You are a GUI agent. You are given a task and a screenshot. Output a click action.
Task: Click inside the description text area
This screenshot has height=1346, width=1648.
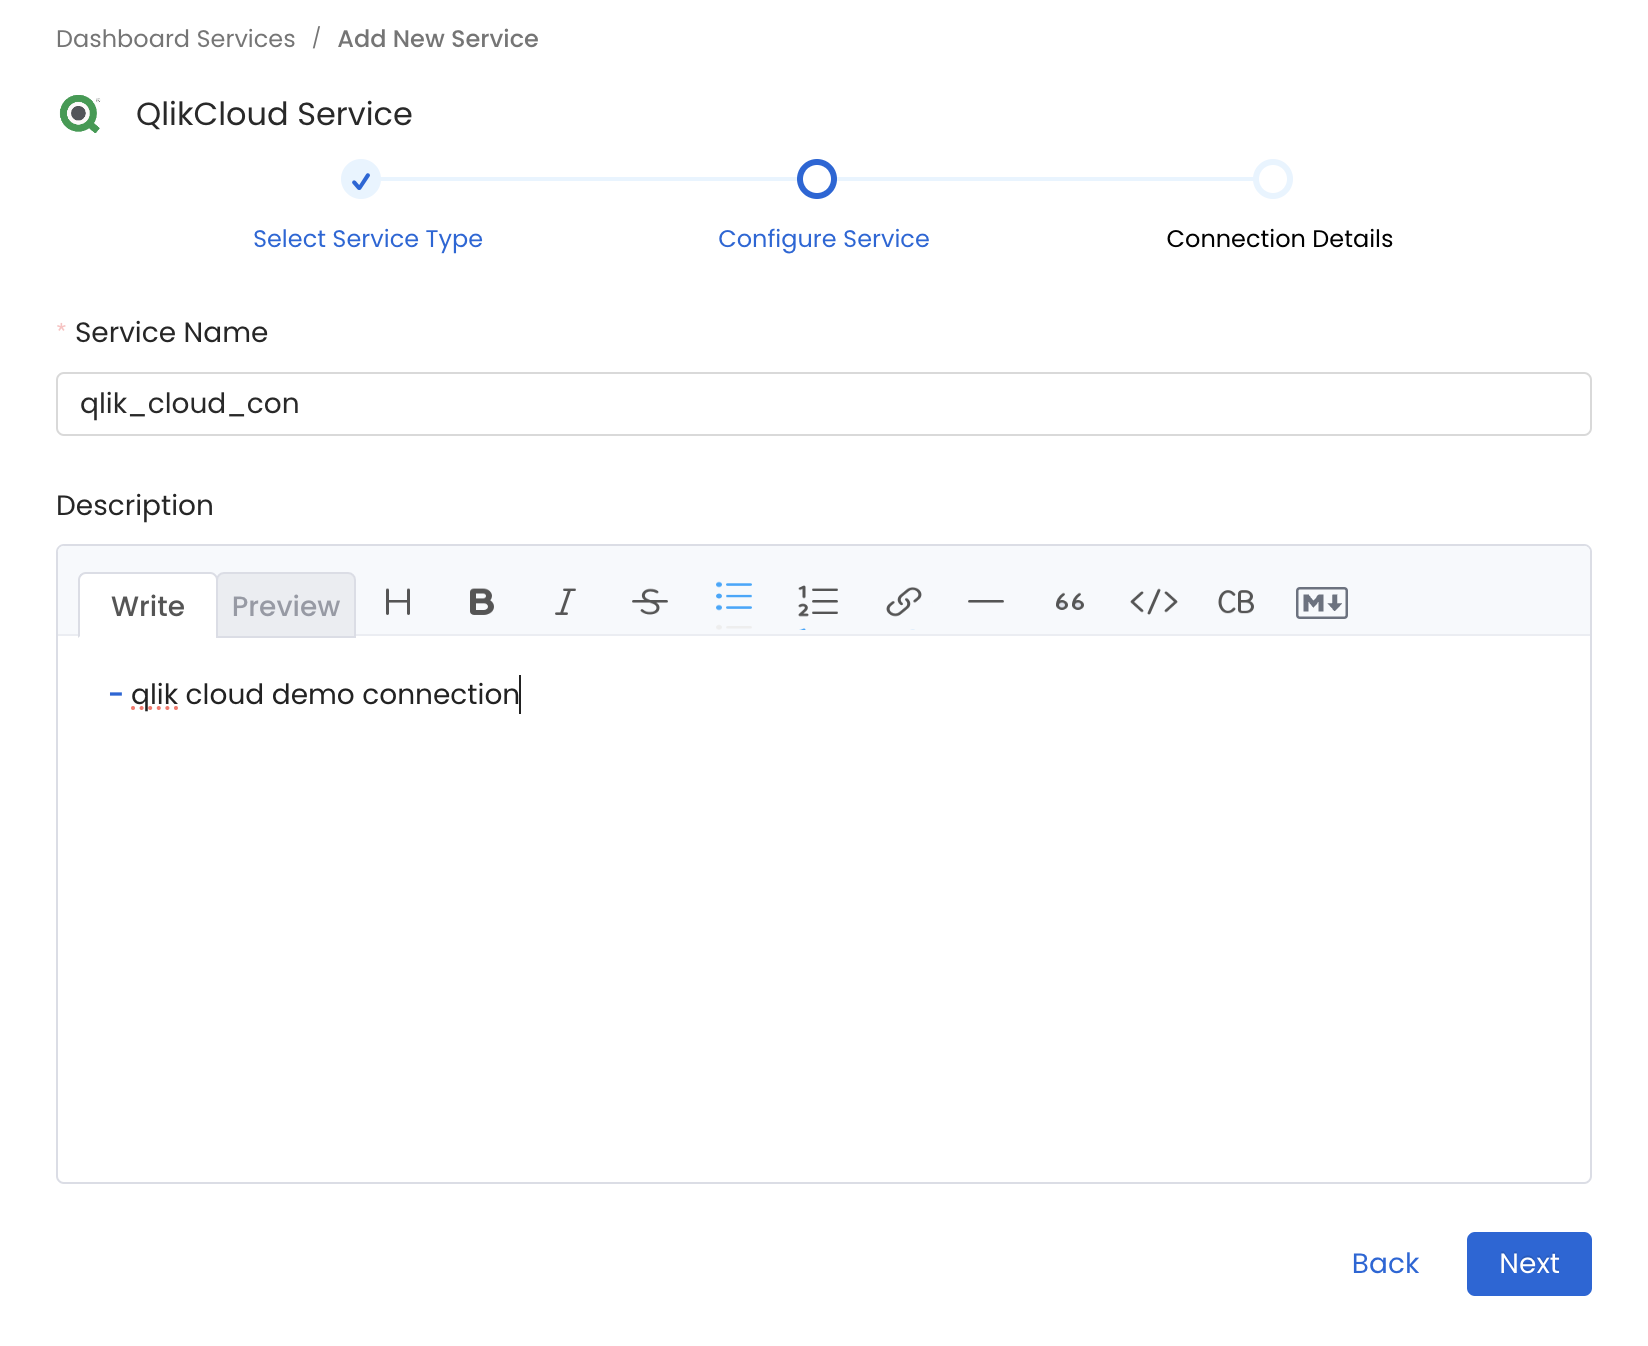coord(823,900)
